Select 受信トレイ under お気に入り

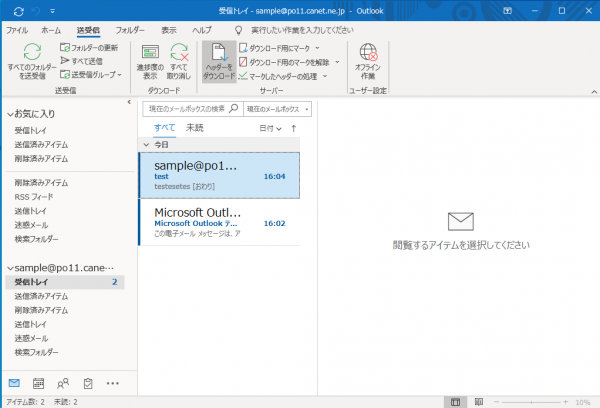tap(31, 131)
